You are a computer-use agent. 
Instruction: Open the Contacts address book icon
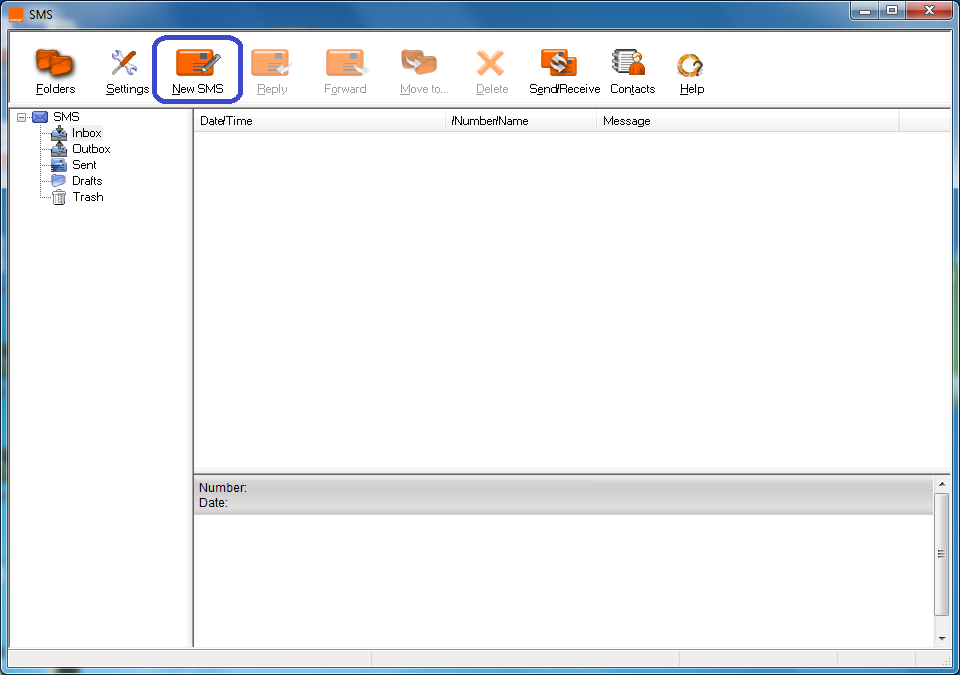(632, 70)
